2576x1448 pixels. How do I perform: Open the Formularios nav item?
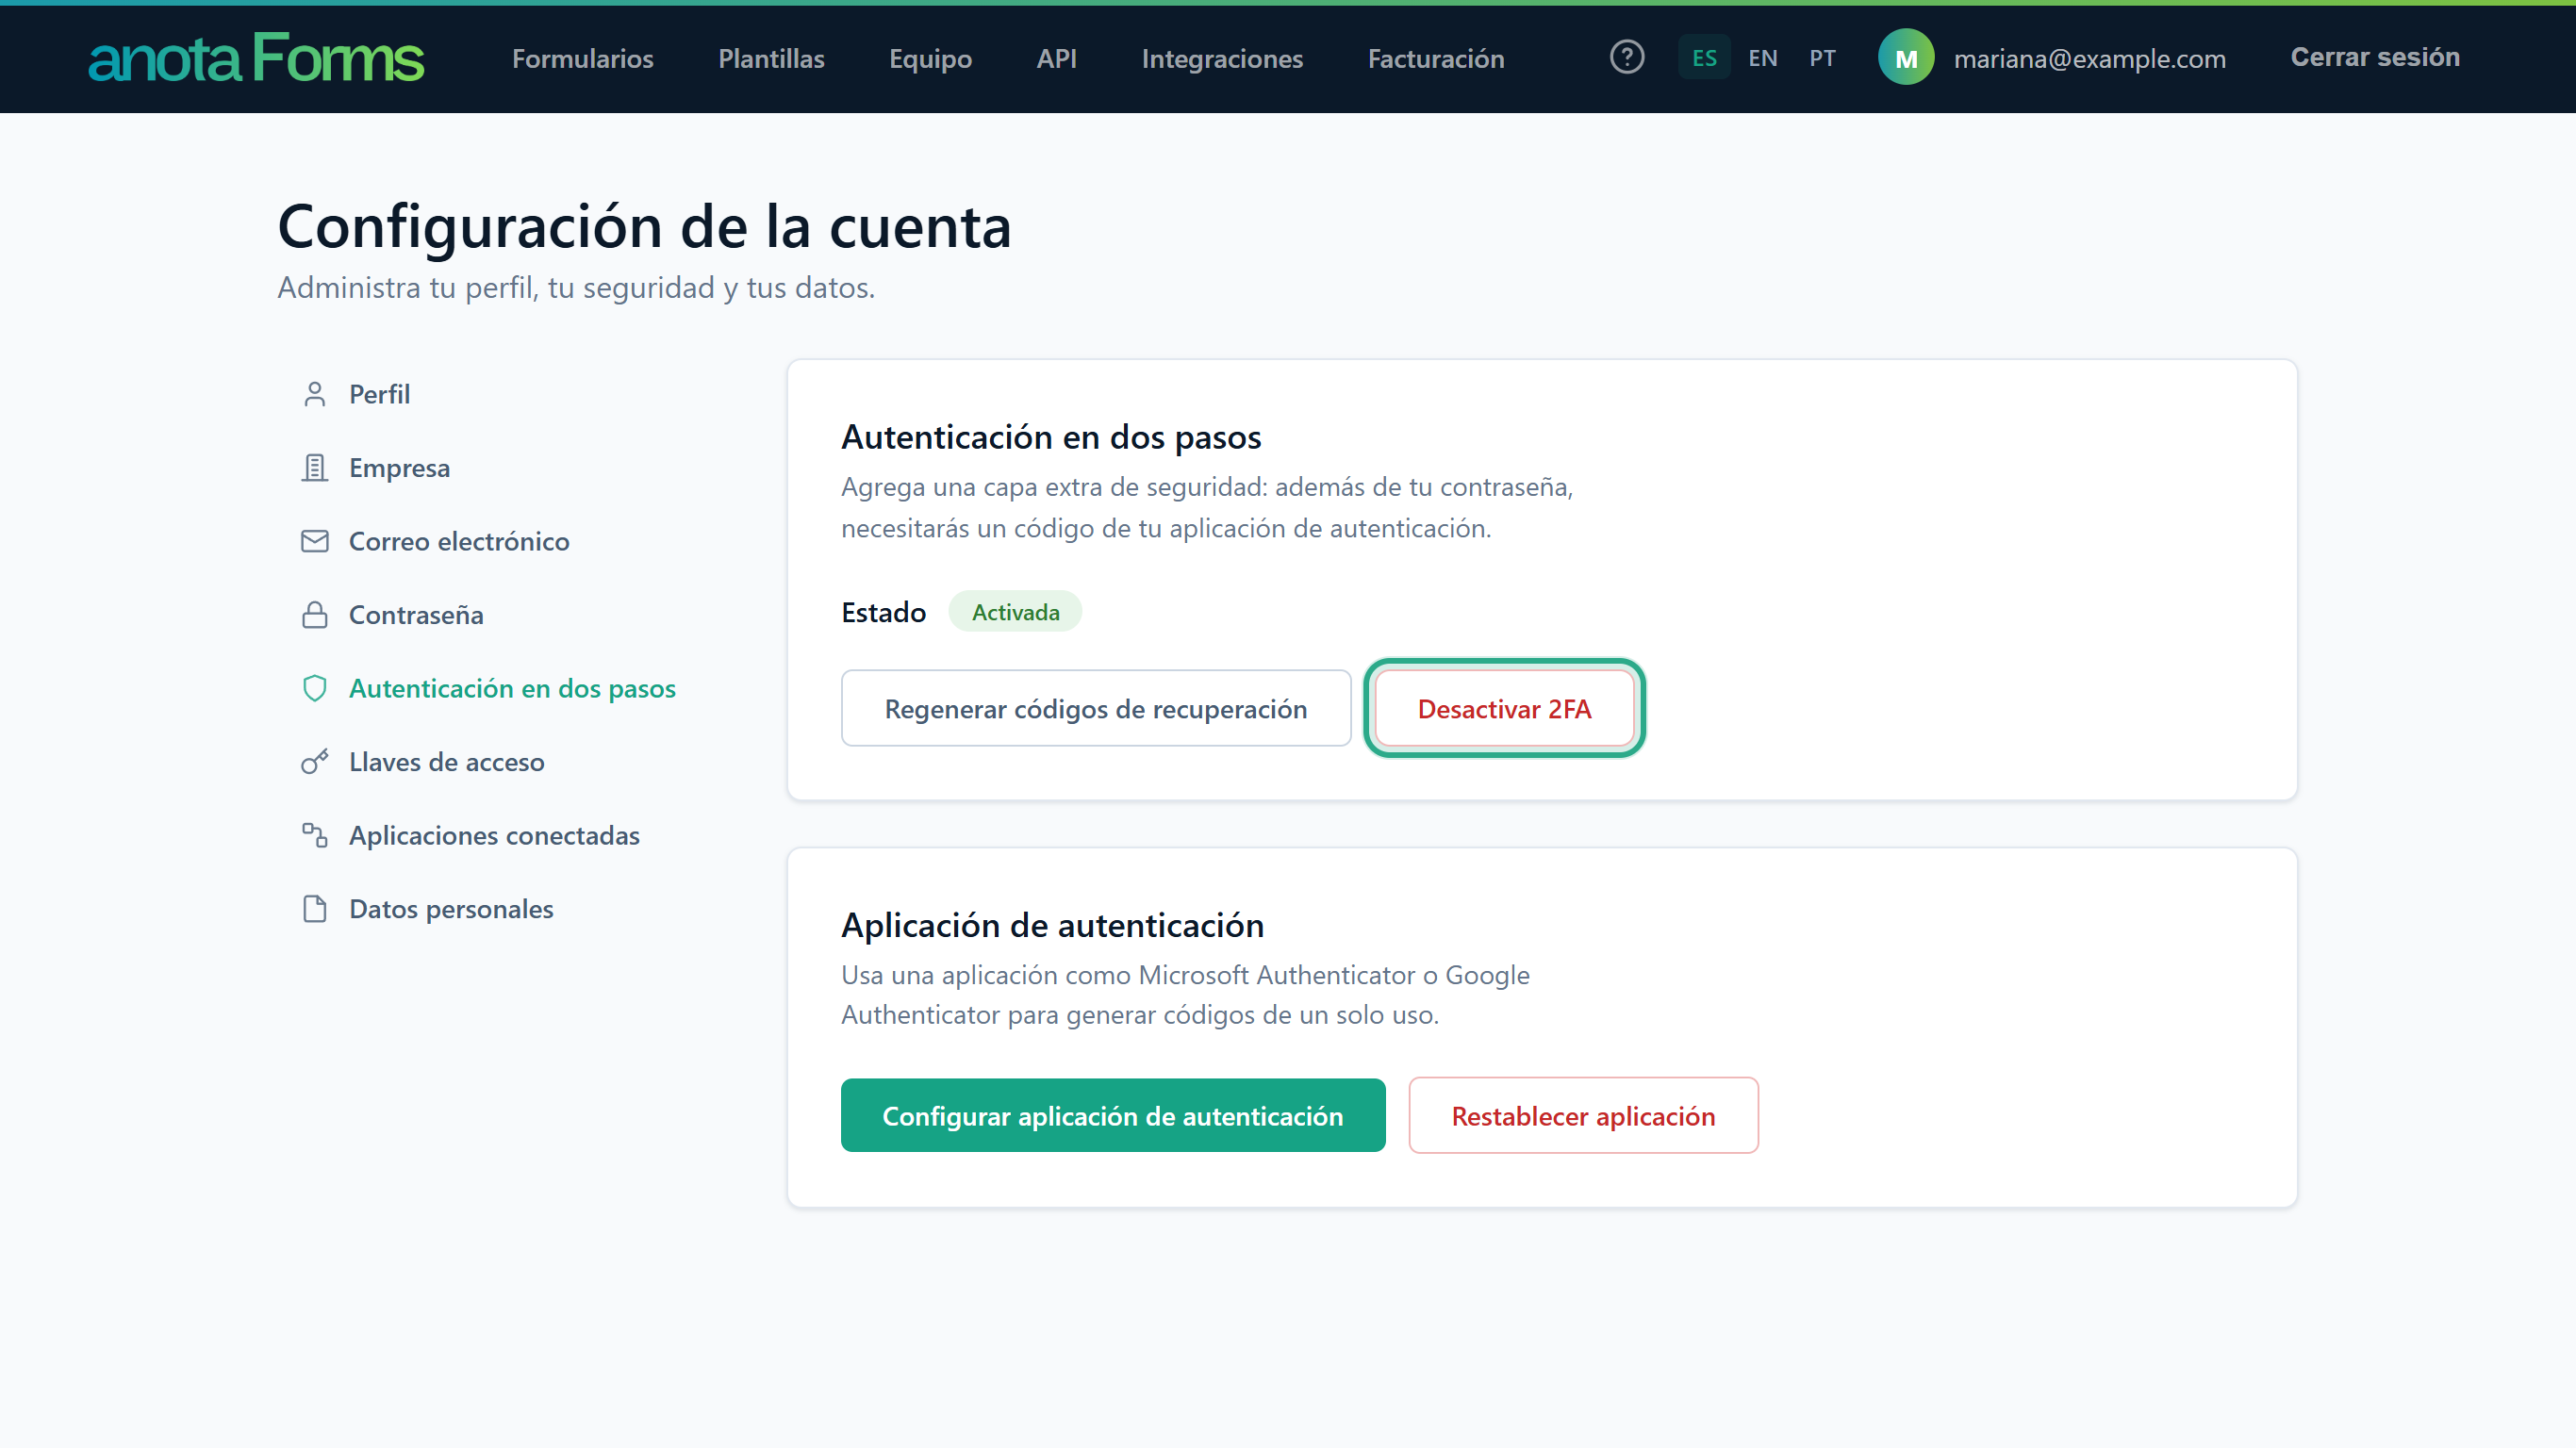[x=583, y=58]
